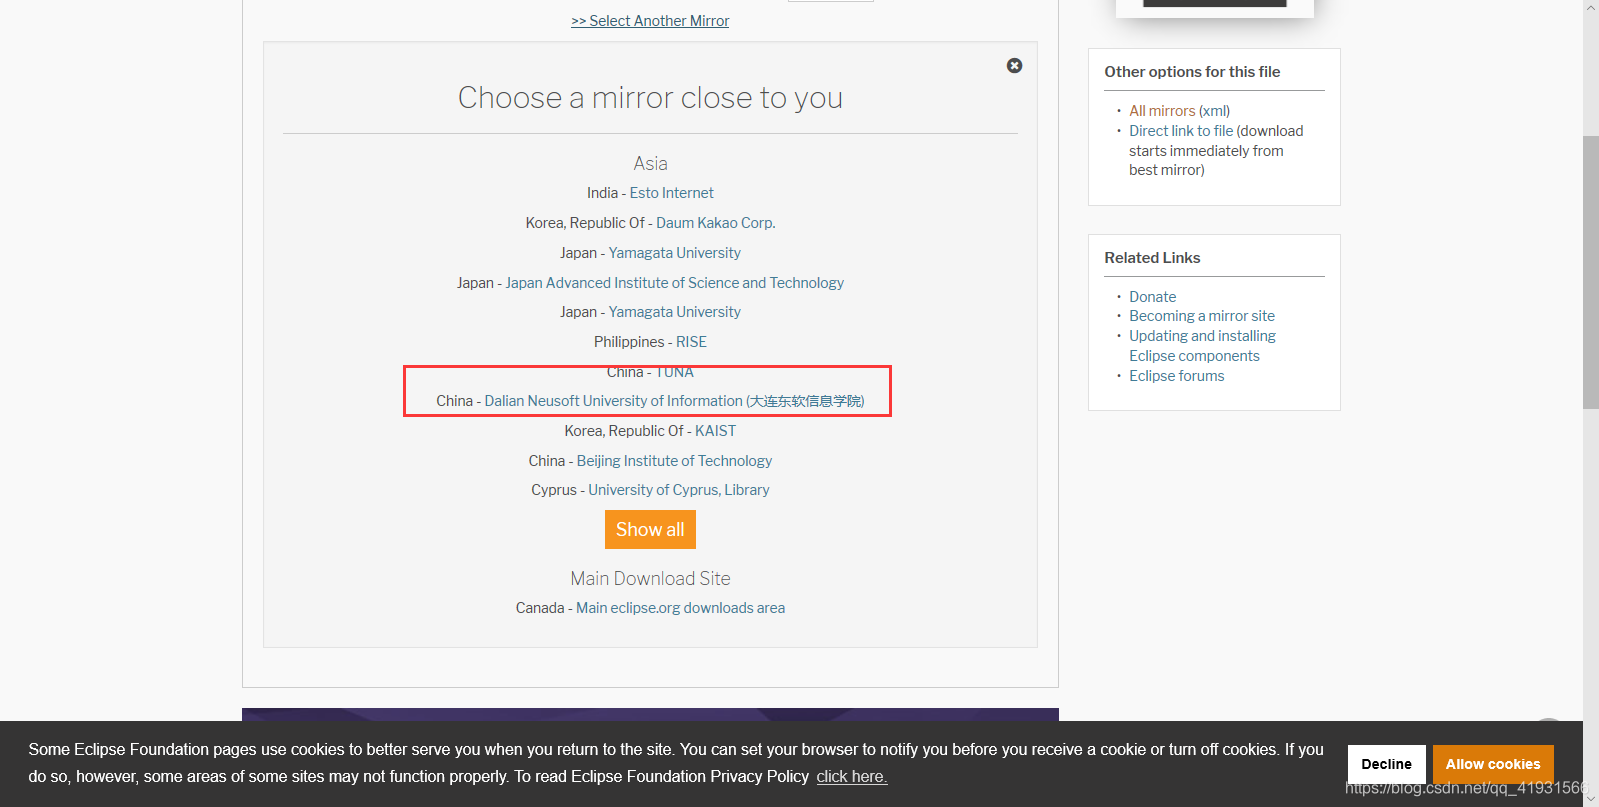Click the page scroll up arrow

[1591, 8]
